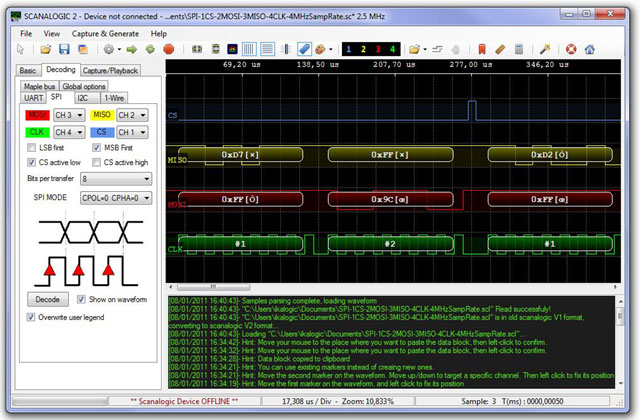The width and height of the screenshot is (640, 420).
Task: Toggle channel 3 red number
Action: click(x=378, y=49)
